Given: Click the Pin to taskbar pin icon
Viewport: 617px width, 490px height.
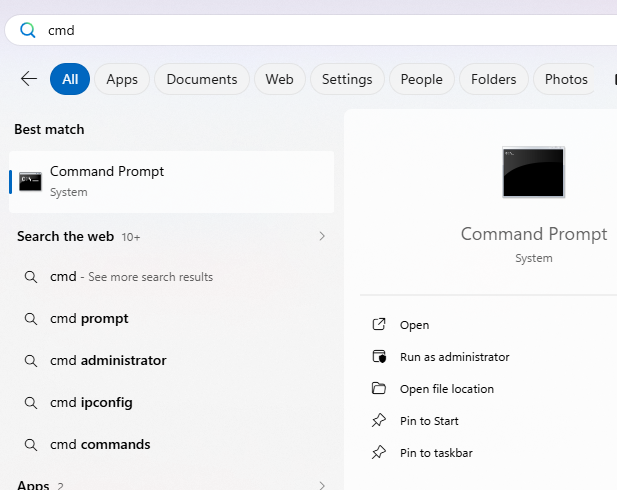Looking at the screenshot, I should coord(379,453).
